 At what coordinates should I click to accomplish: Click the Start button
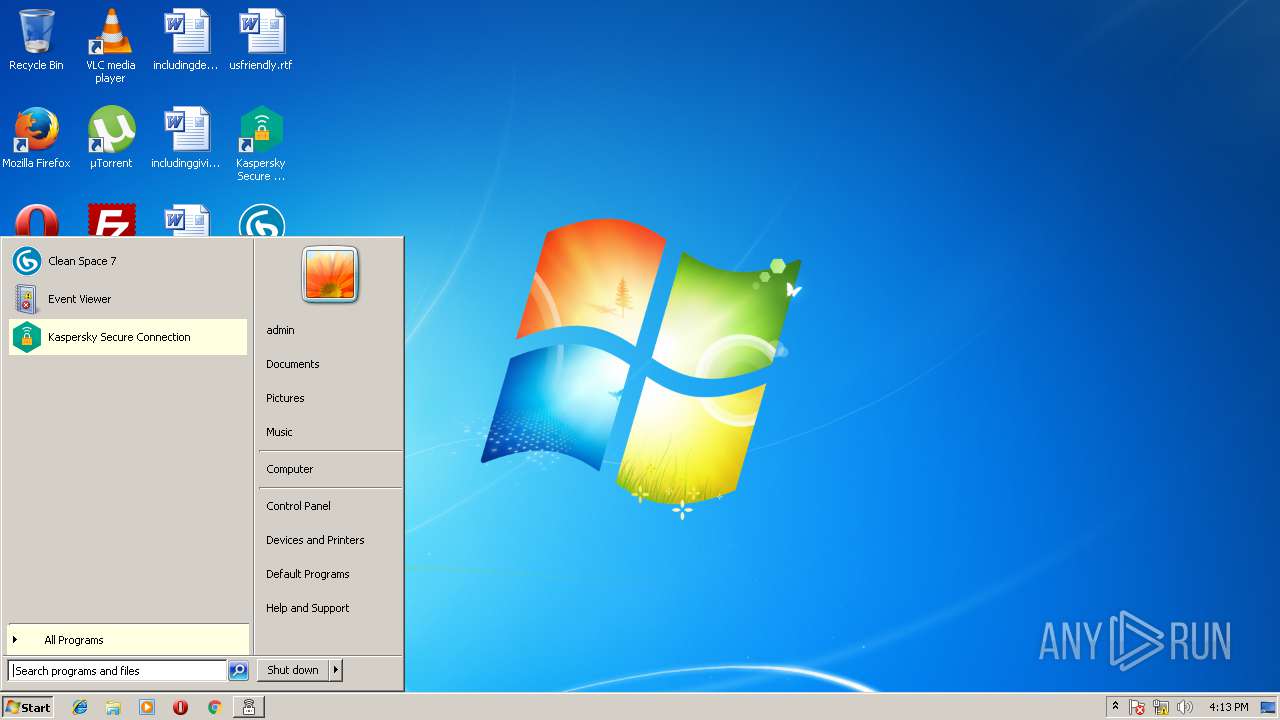point(28,707)
